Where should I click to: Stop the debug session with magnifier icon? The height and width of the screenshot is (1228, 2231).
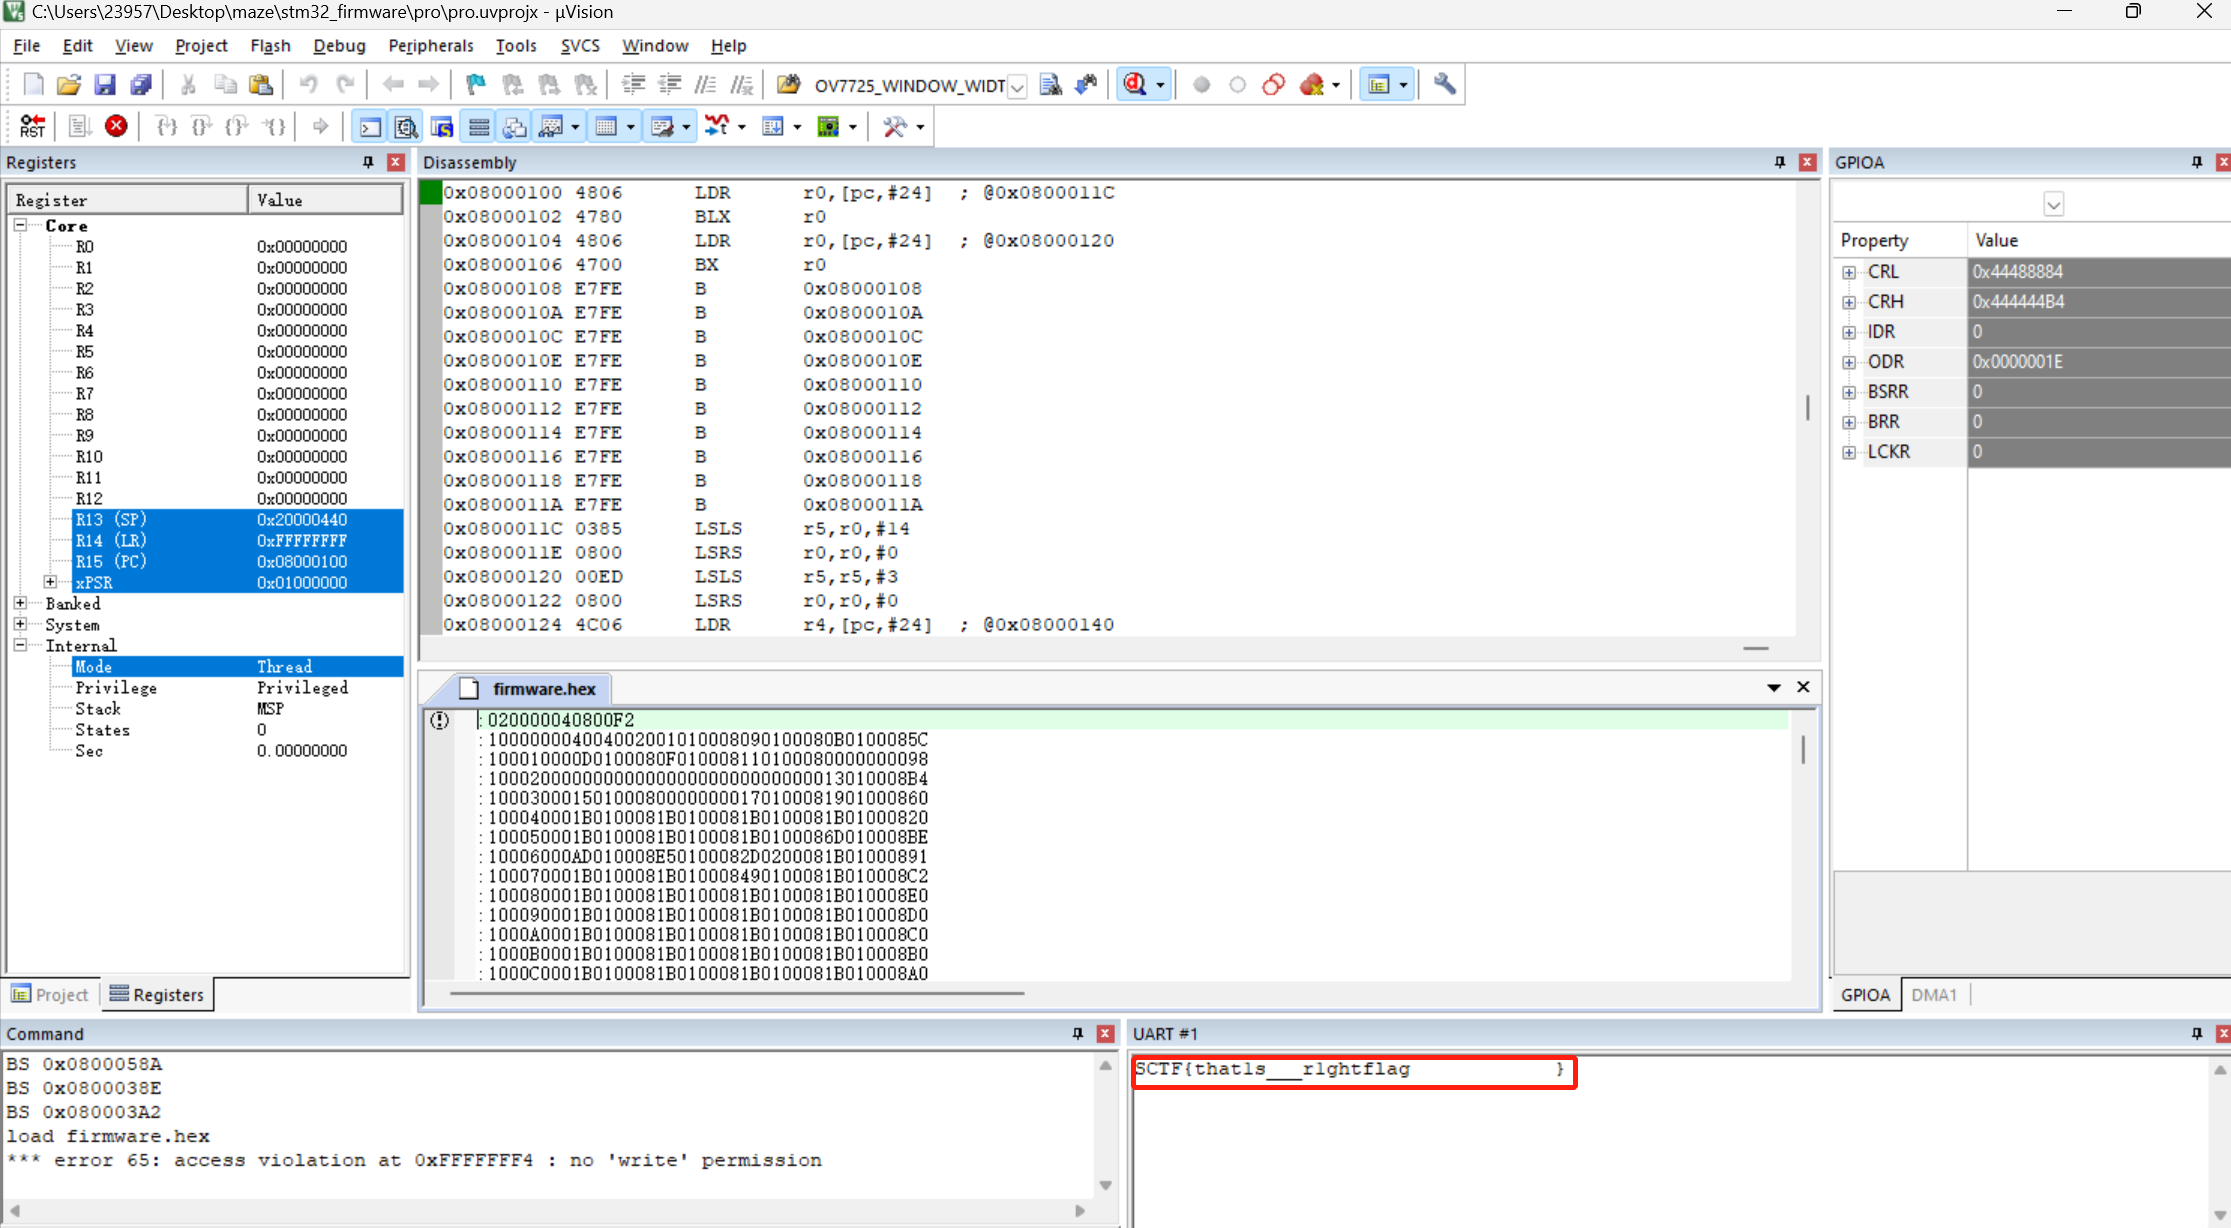[x=1135, y=85]
